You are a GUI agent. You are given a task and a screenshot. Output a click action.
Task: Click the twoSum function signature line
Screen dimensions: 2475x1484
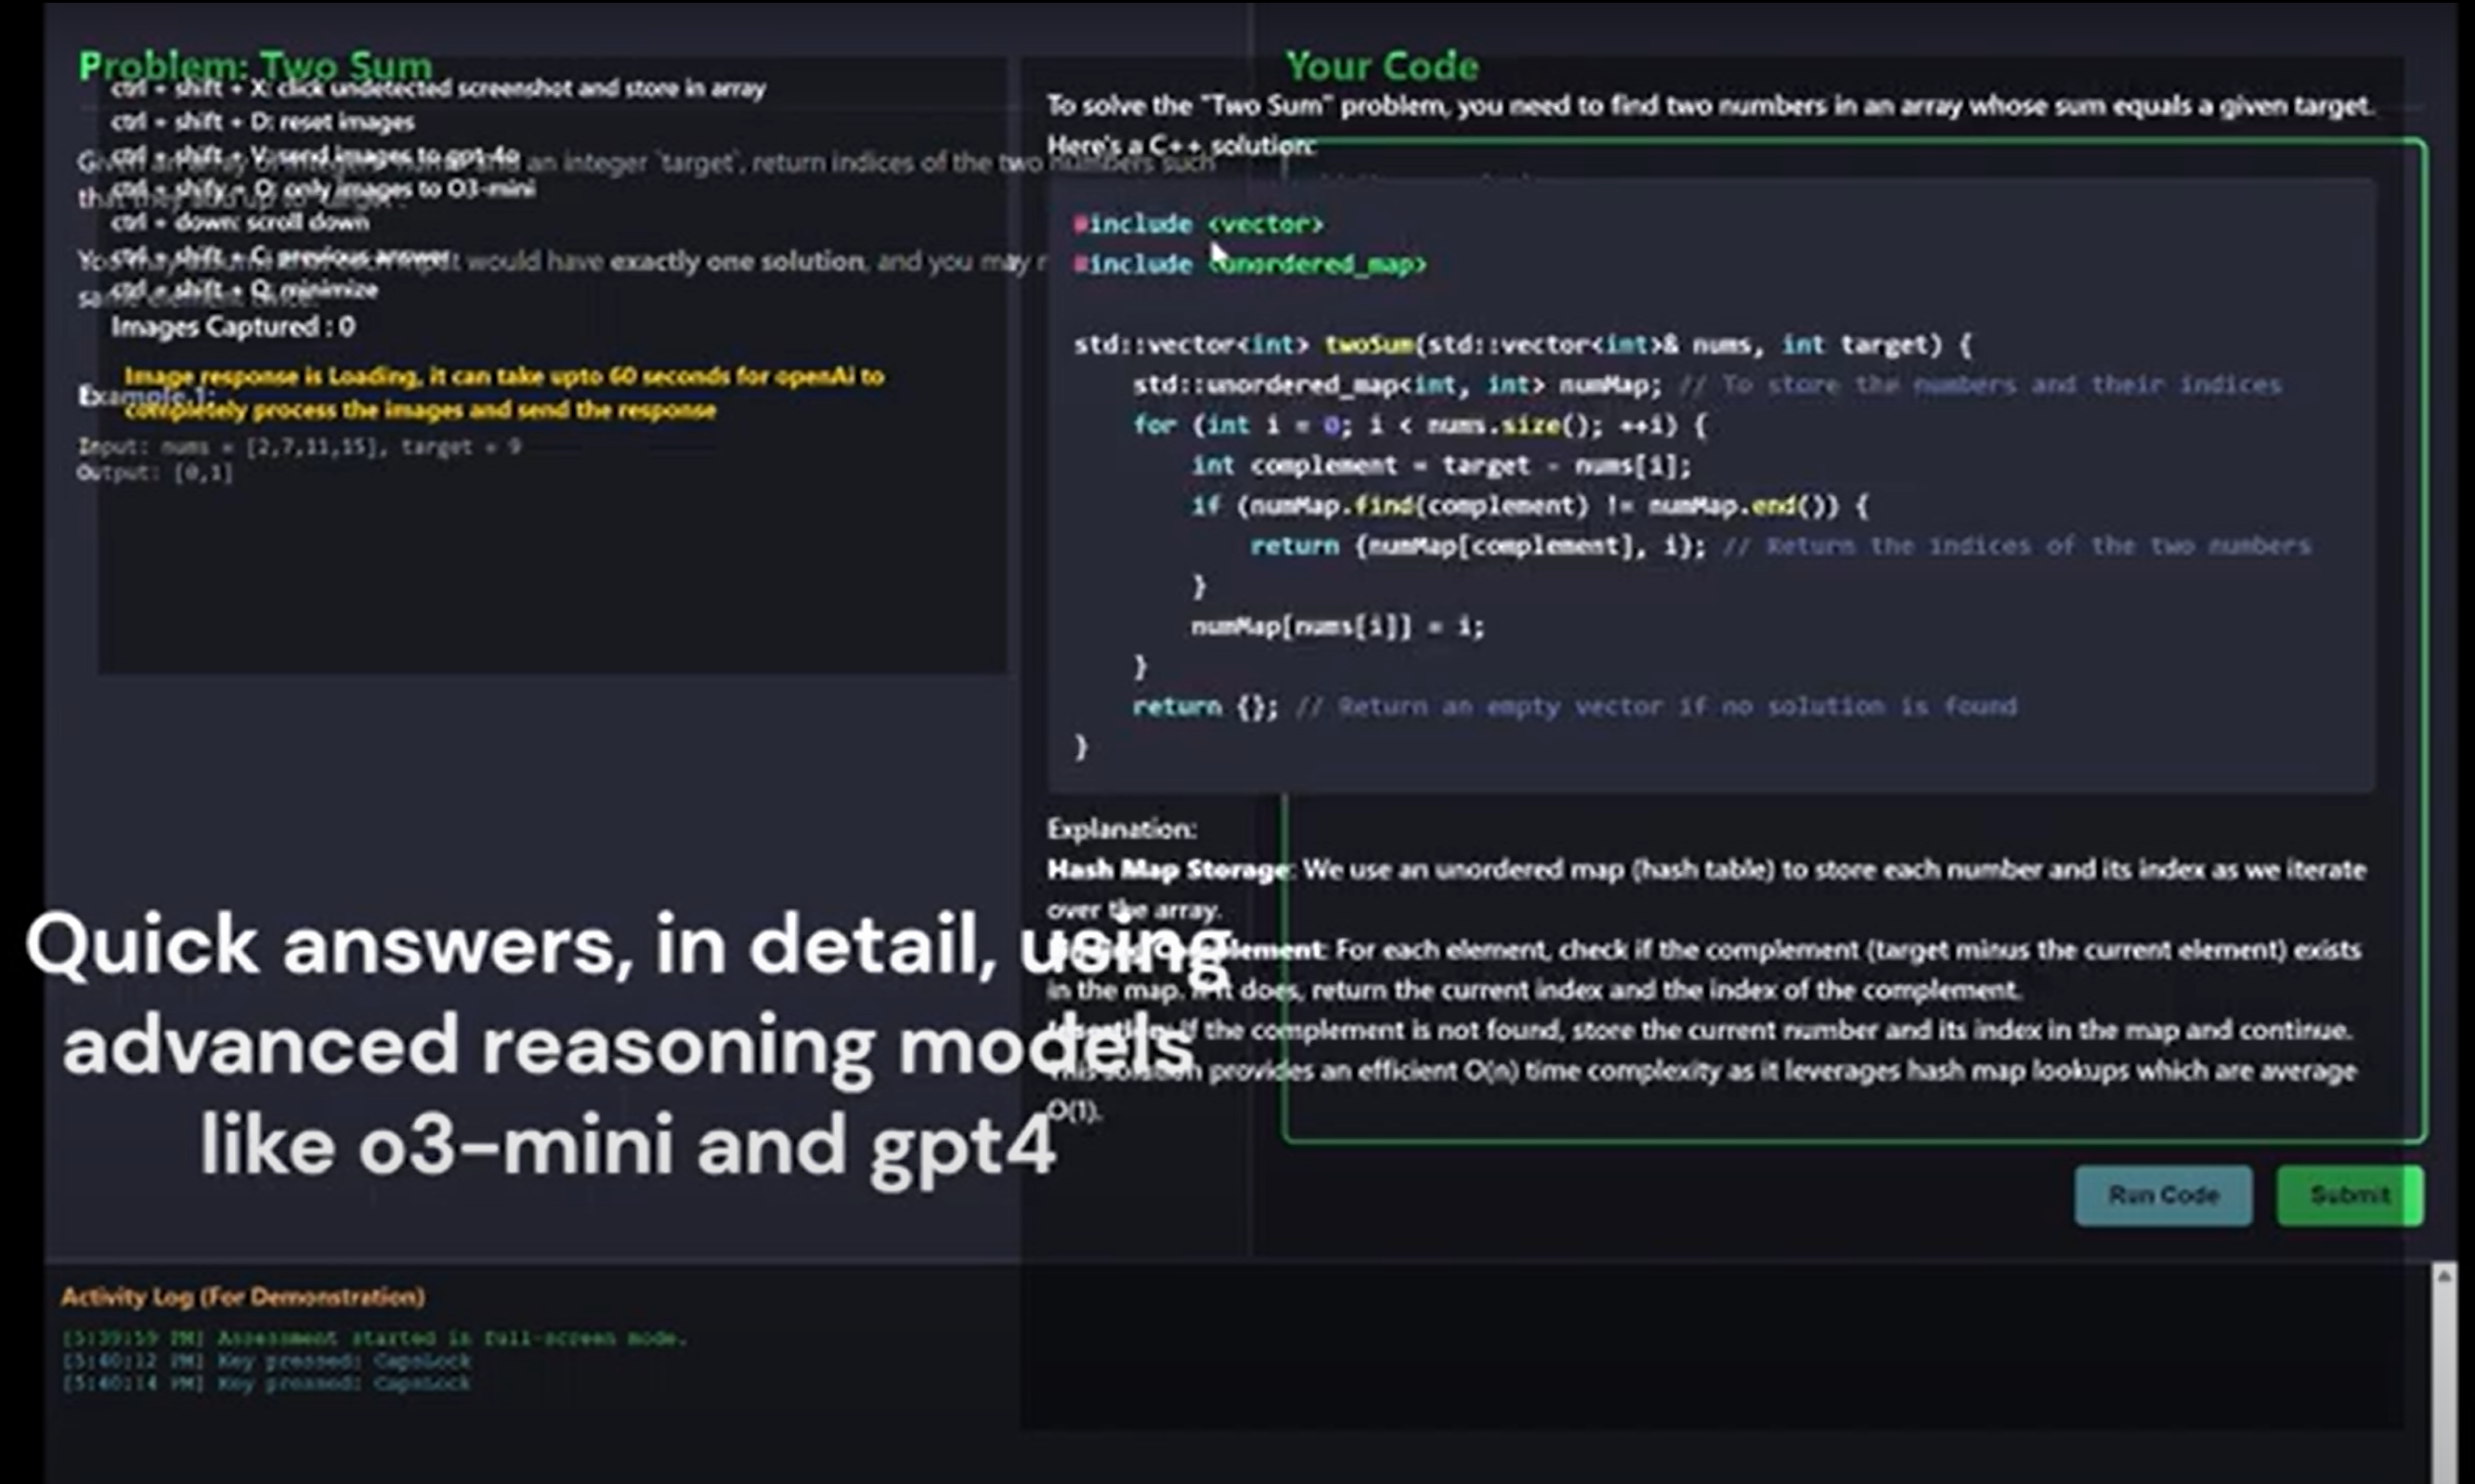[1523, 345]
